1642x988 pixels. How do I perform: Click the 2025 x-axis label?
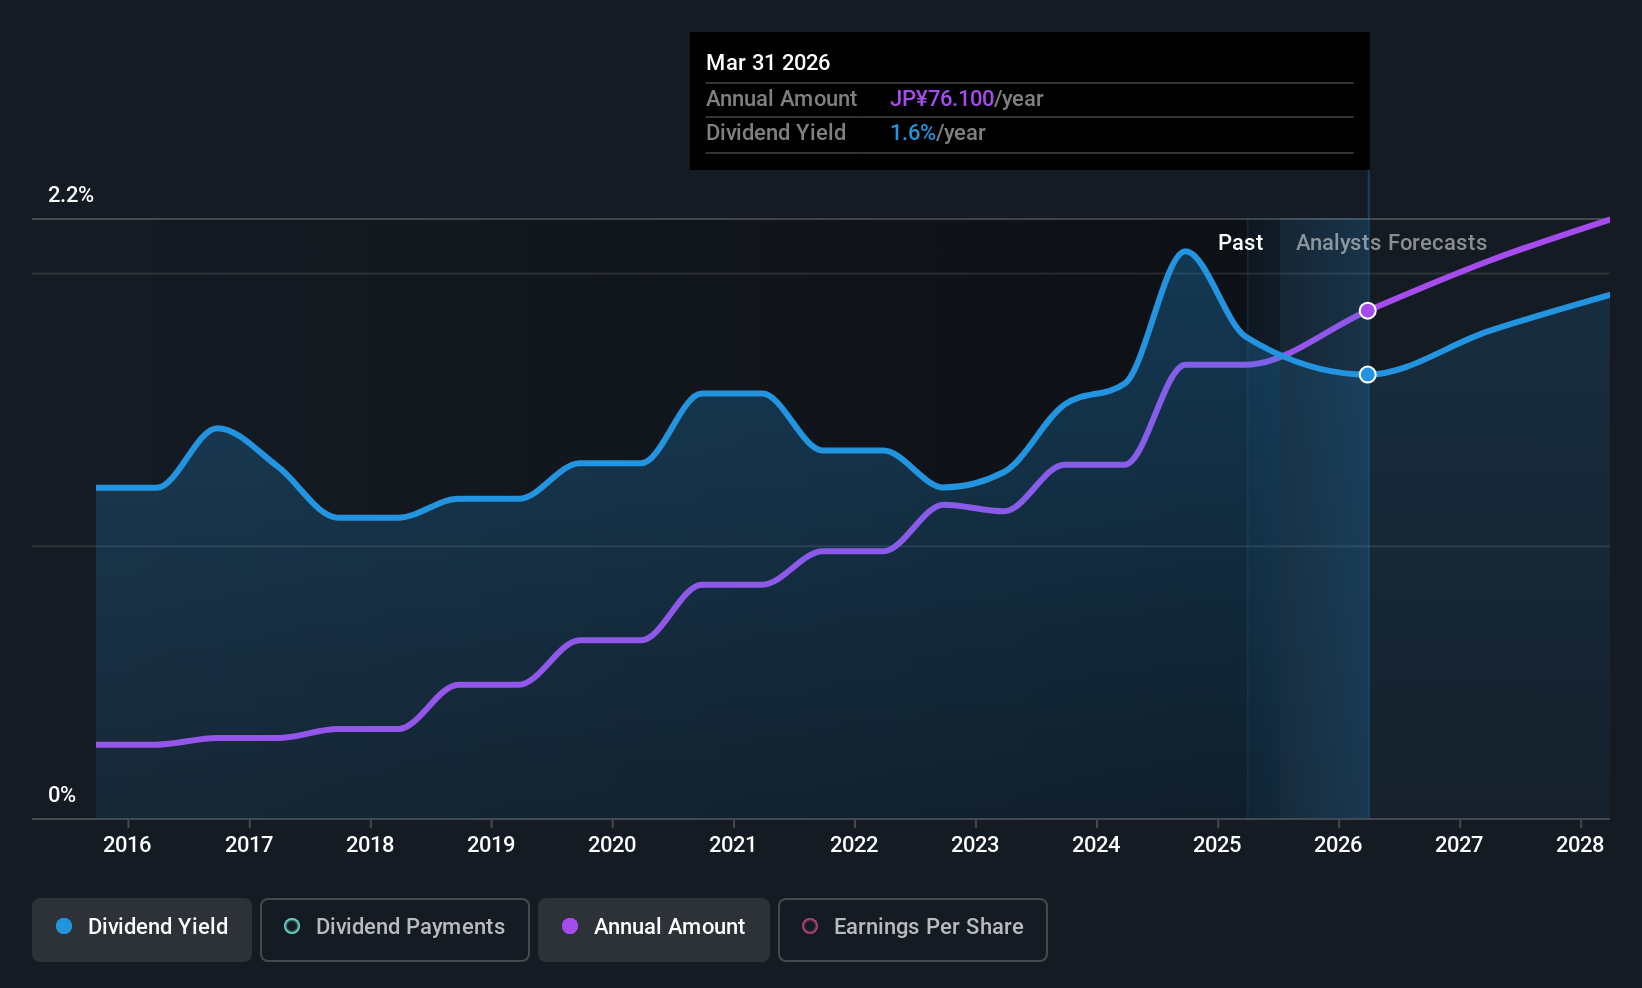pos(1217,845)
